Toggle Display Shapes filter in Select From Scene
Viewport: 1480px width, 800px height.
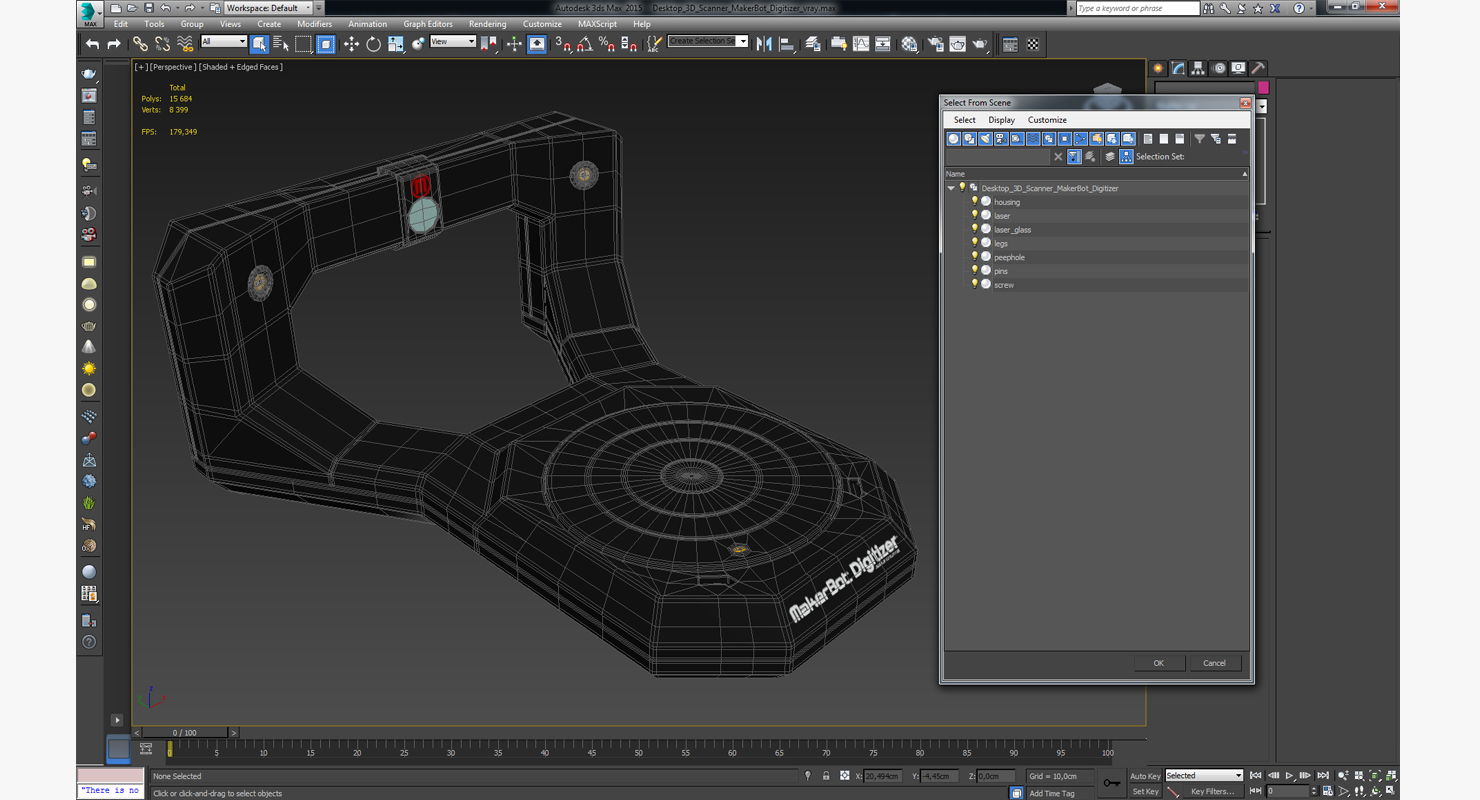[969, 139]
